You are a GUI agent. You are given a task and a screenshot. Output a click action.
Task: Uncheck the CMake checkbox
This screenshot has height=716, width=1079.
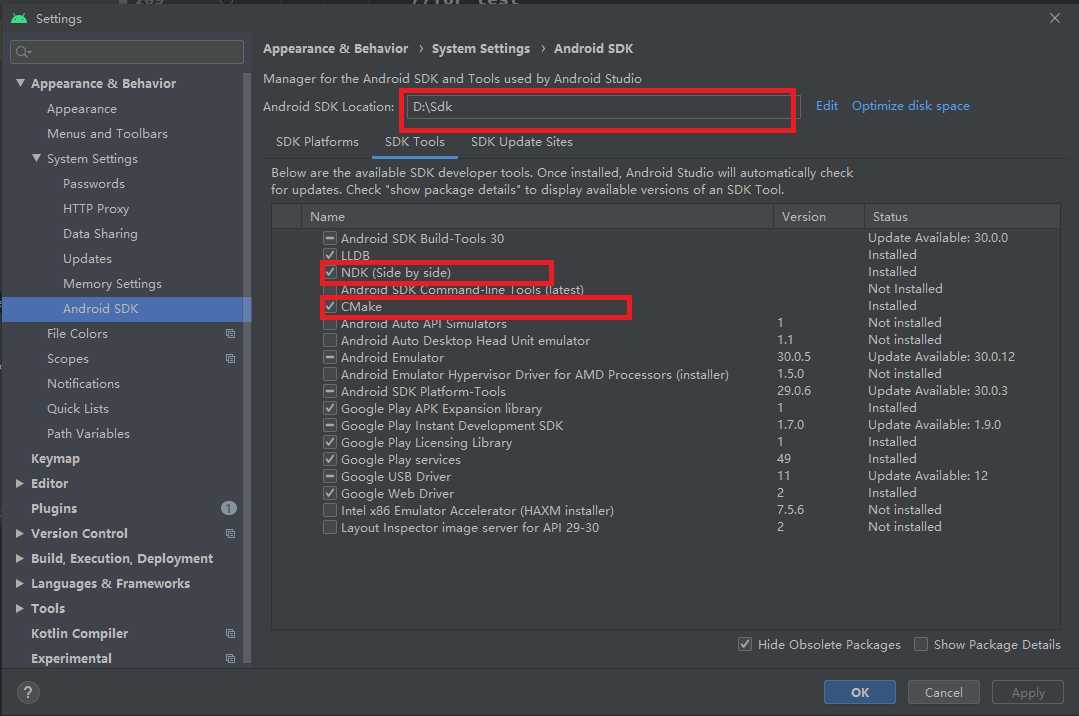[x=330, y=306]
